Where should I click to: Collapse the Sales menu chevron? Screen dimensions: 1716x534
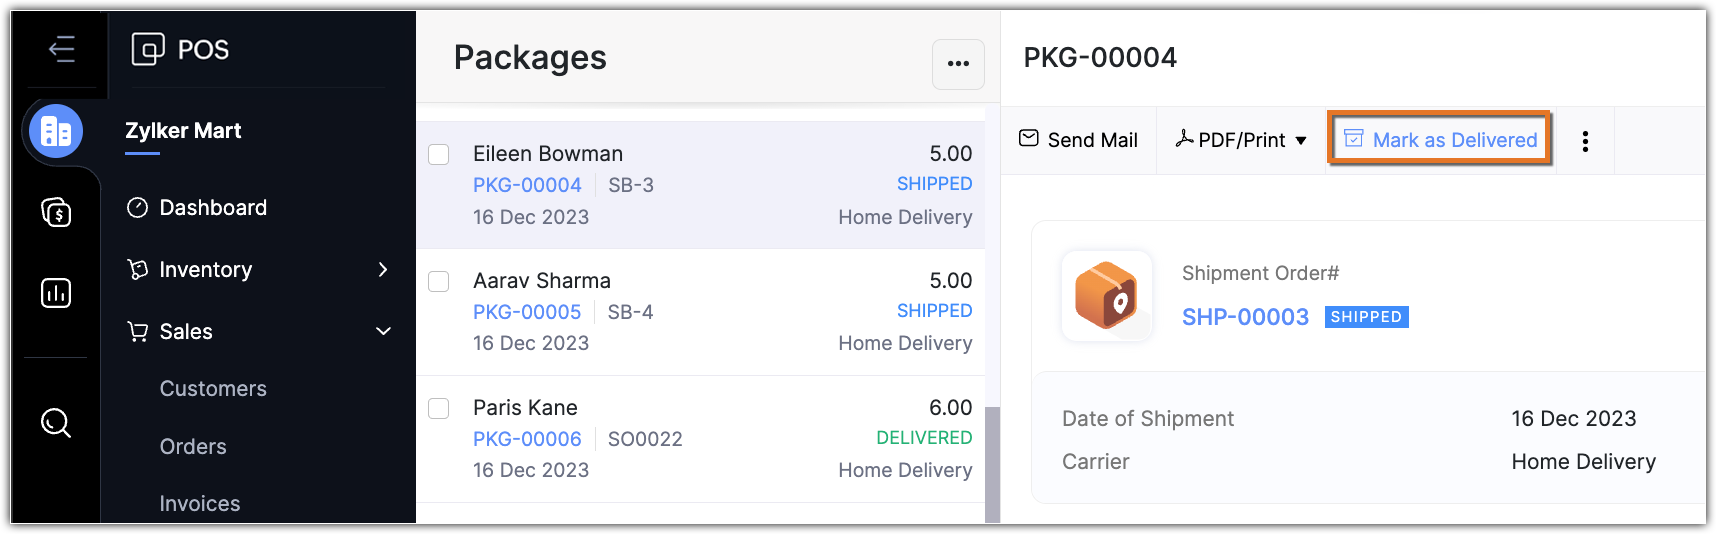pos(383,332)
